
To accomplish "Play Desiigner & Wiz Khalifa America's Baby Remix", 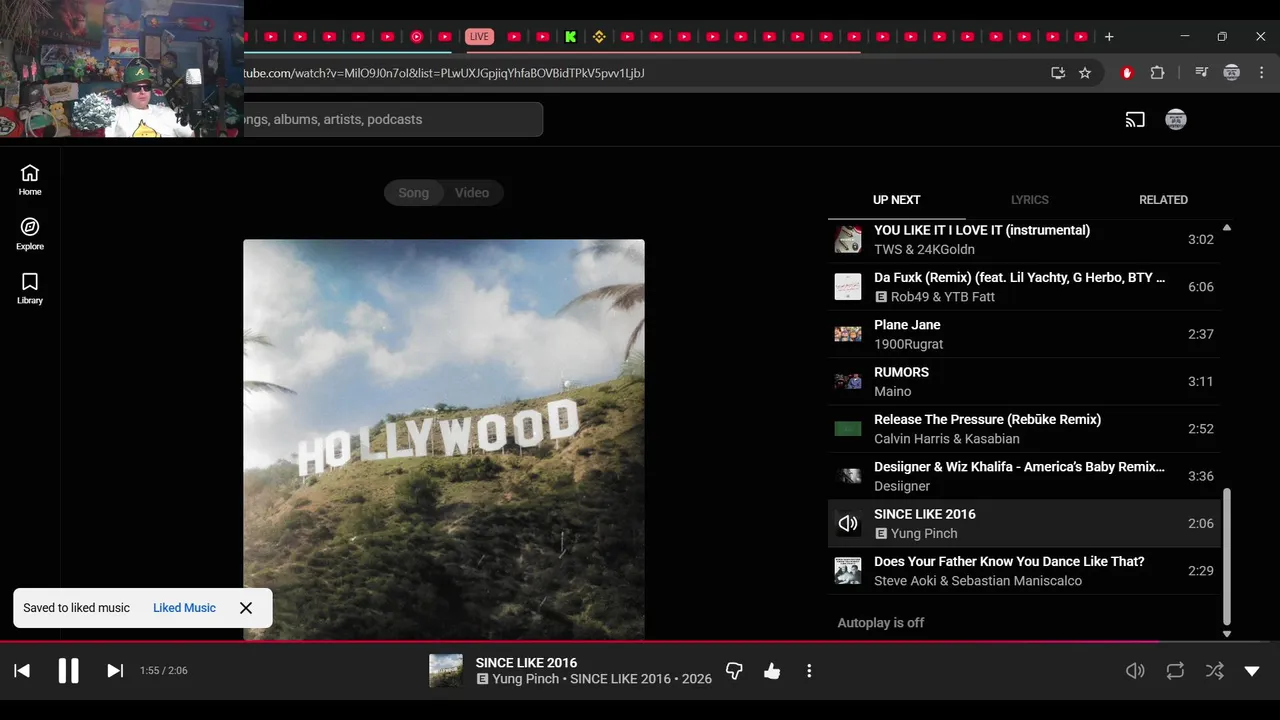I will coord(1024,476).
